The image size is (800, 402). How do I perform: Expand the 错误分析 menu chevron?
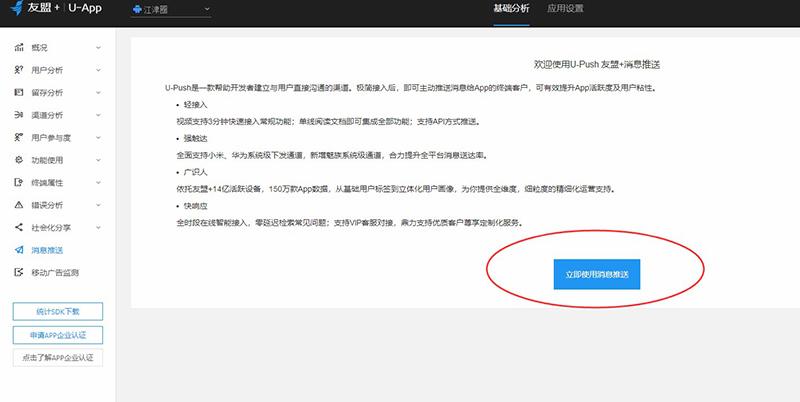[98, 205]
